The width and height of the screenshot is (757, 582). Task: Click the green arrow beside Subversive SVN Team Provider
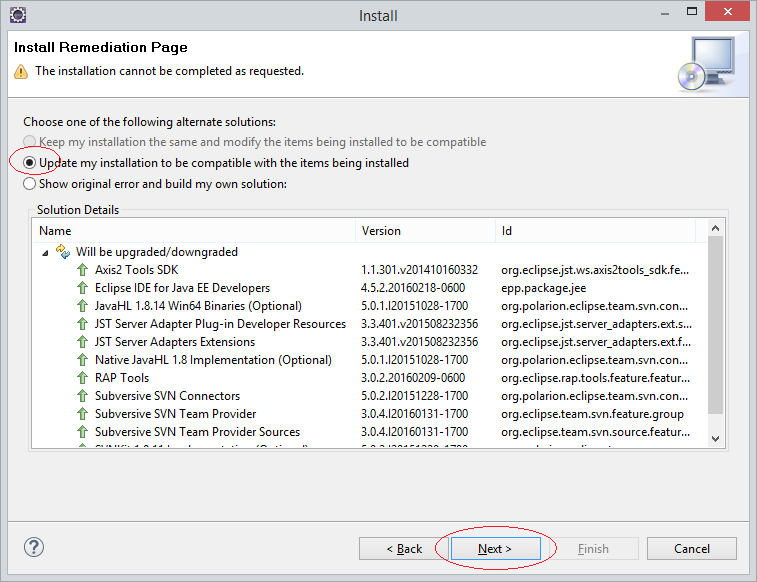pos(83,414)
